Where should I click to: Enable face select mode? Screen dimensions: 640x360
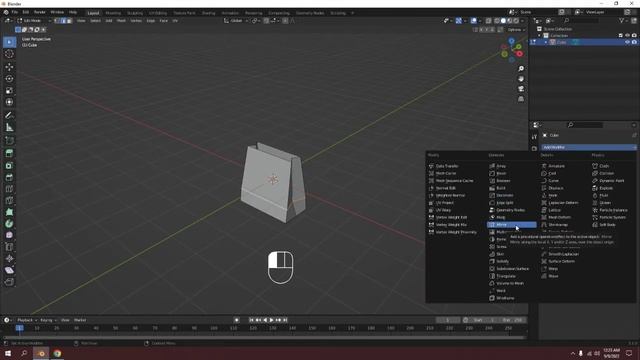pos(69,20)
